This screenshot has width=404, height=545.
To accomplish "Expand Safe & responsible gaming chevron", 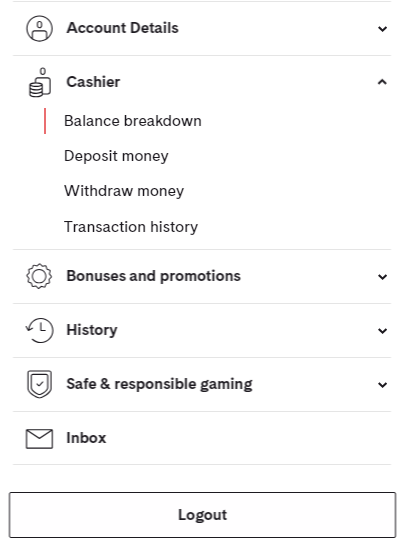I will [382, 385].
